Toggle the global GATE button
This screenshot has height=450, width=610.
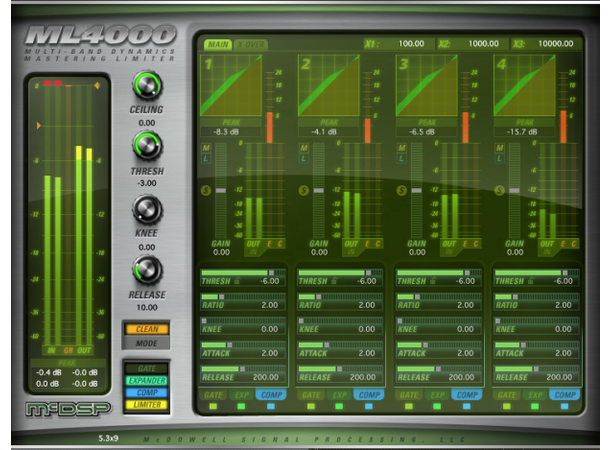coord(147,368)
